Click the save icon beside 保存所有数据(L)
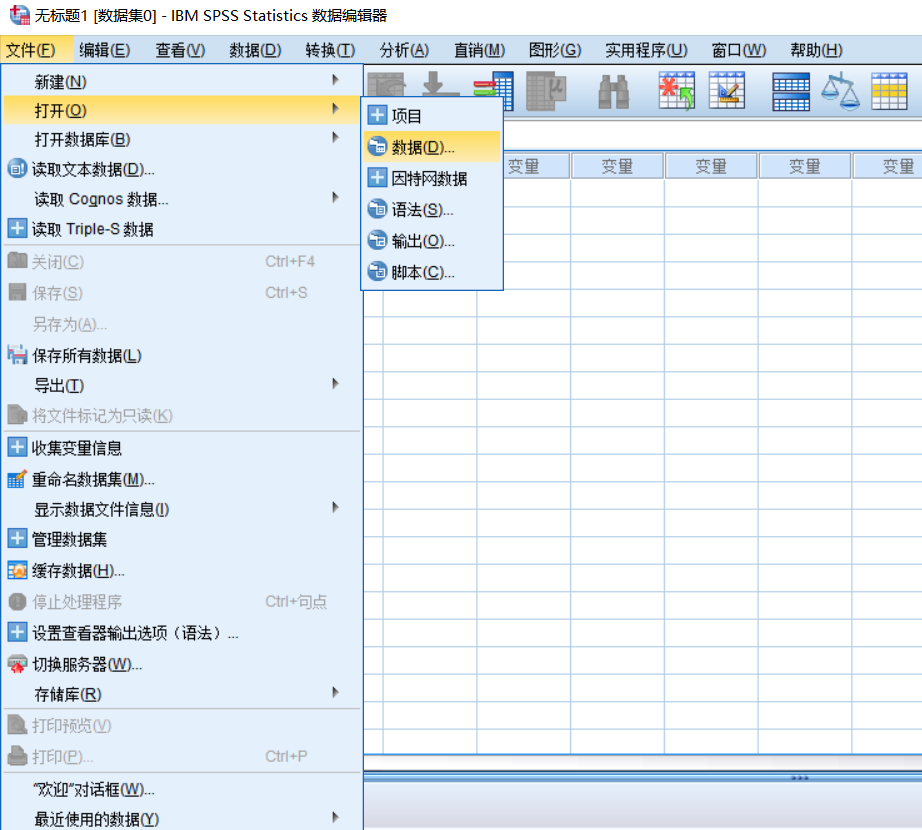 click(17, 354)
